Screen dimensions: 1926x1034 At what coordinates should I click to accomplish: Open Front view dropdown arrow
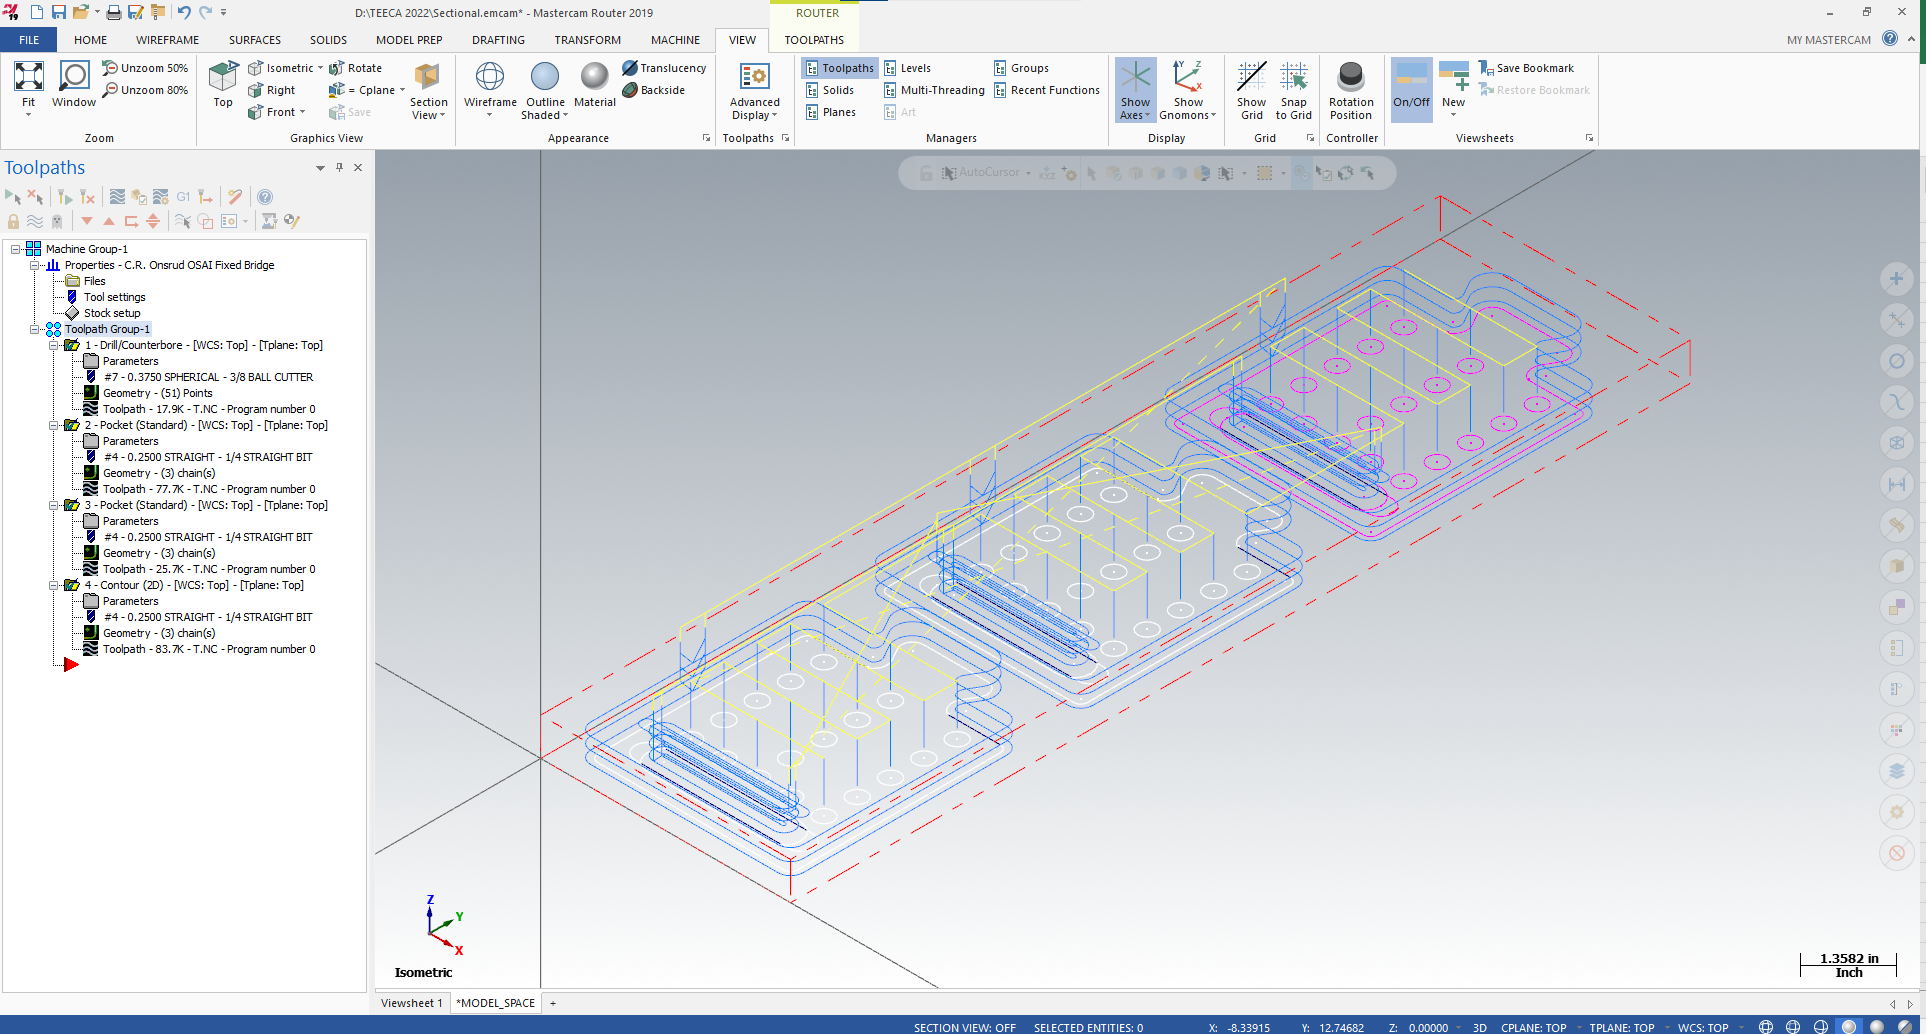302,112
